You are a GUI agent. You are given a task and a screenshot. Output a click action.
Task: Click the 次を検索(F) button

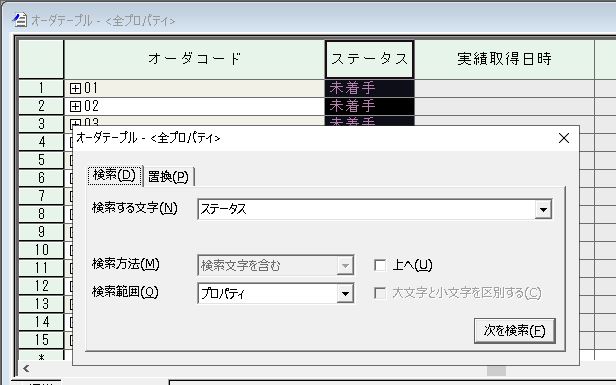pos(515,331)
